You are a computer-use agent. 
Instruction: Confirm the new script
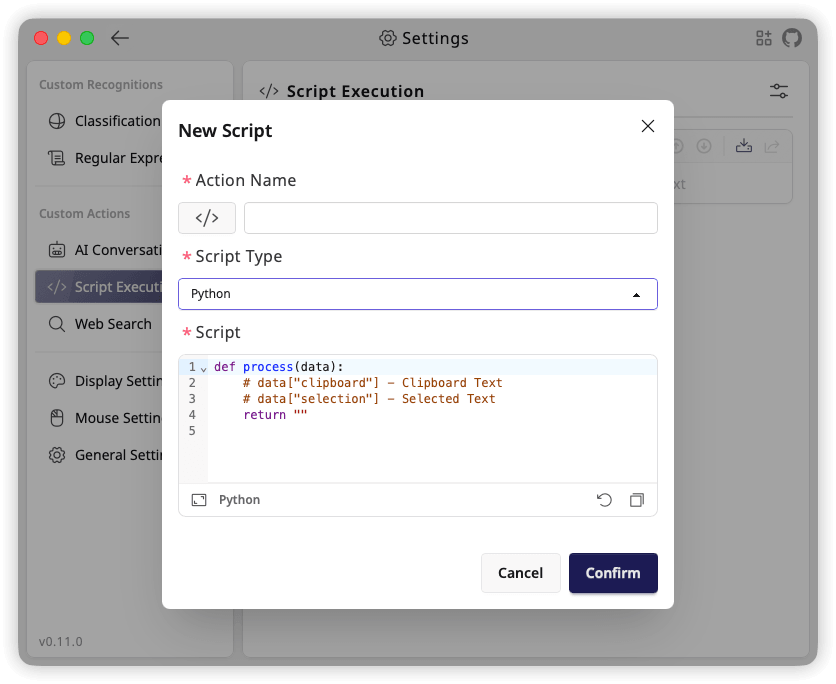point(613,573)
